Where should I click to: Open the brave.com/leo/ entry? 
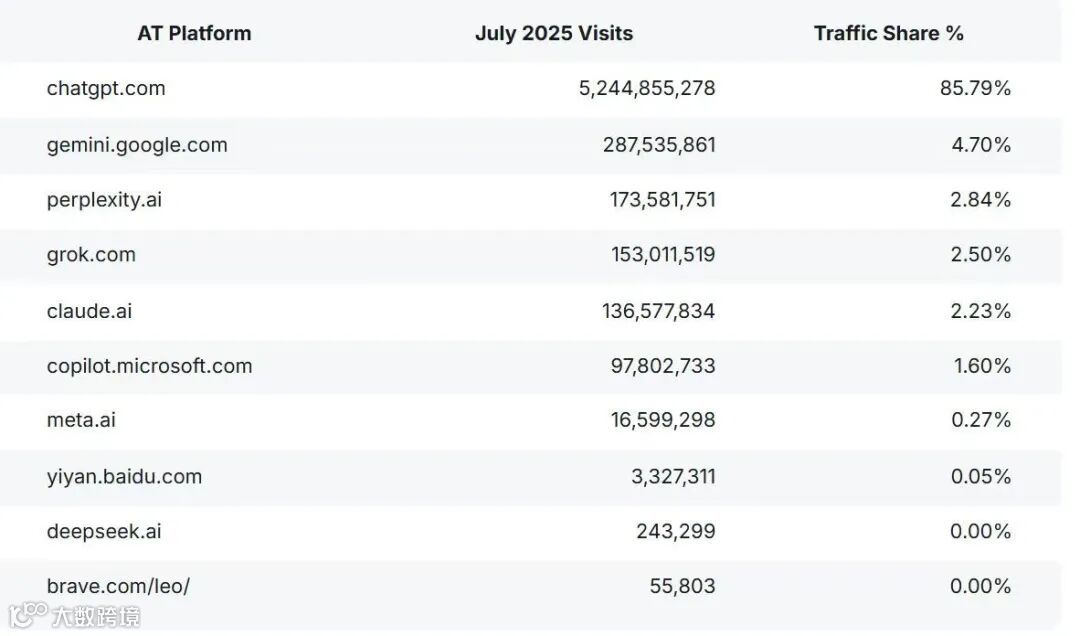118,587
